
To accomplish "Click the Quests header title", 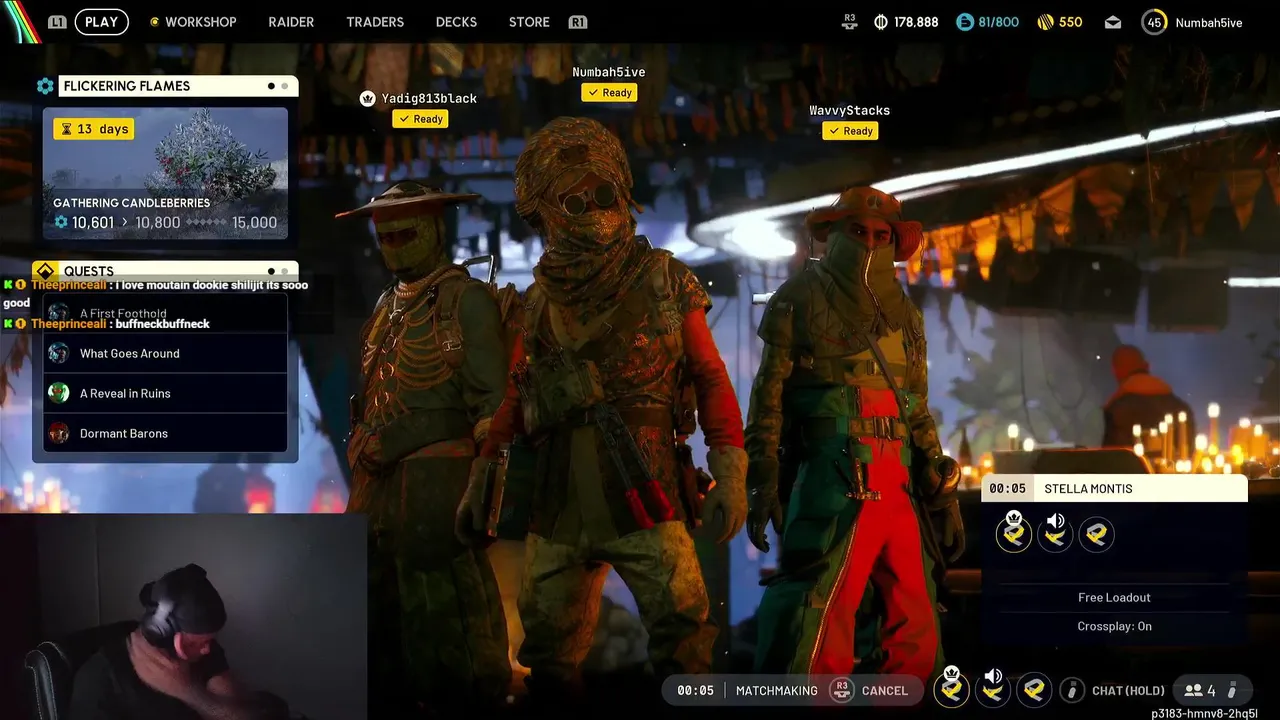I will point(89,271).
